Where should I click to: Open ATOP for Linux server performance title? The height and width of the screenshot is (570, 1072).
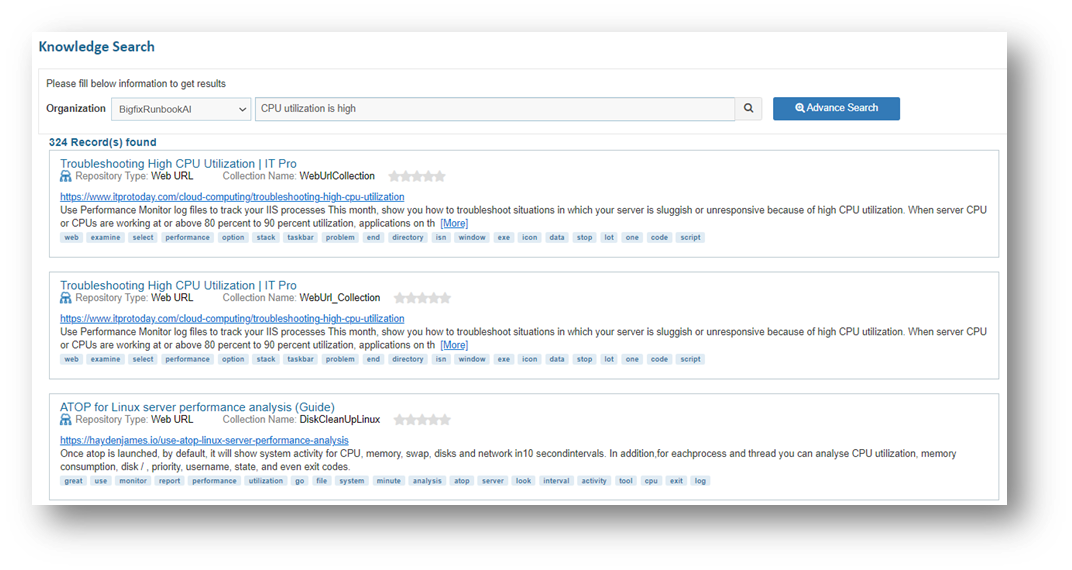[197, 407]
